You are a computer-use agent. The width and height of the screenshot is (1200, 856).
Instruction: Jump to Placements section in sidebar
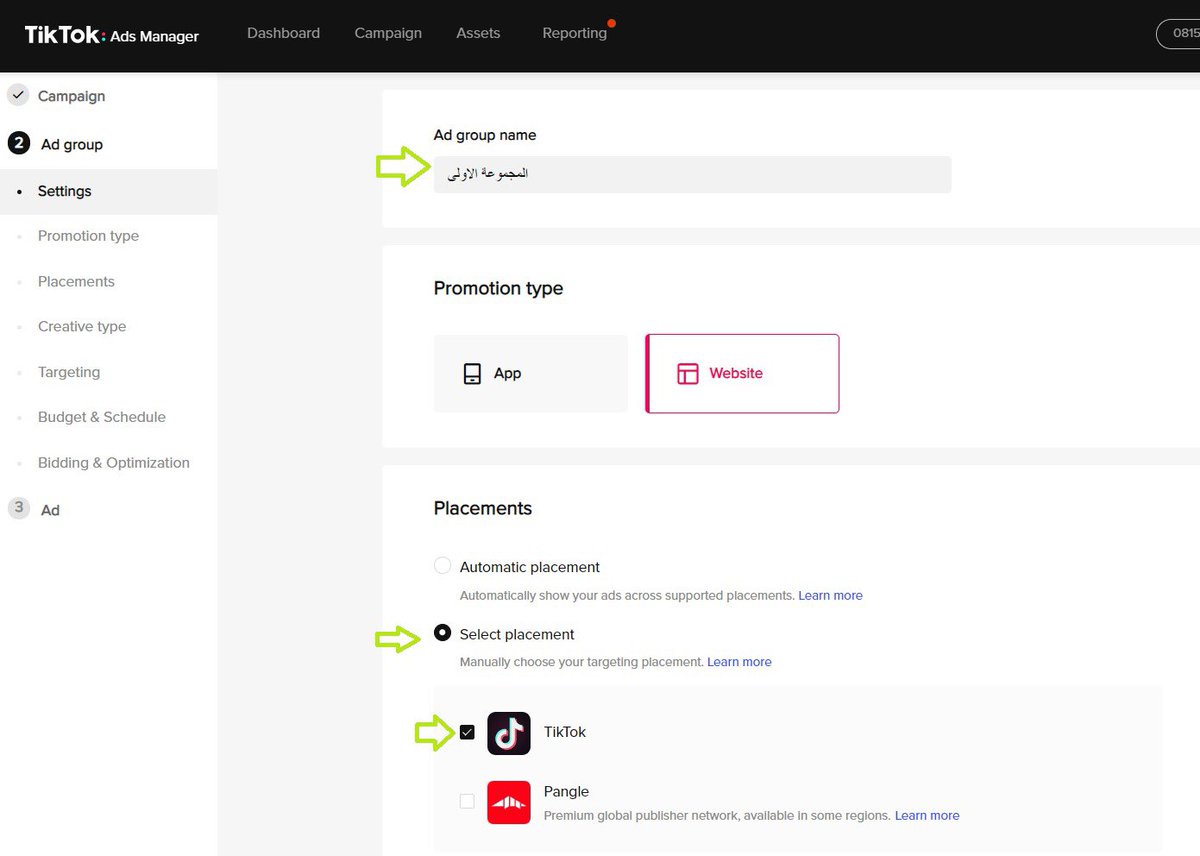coord(76,281)
